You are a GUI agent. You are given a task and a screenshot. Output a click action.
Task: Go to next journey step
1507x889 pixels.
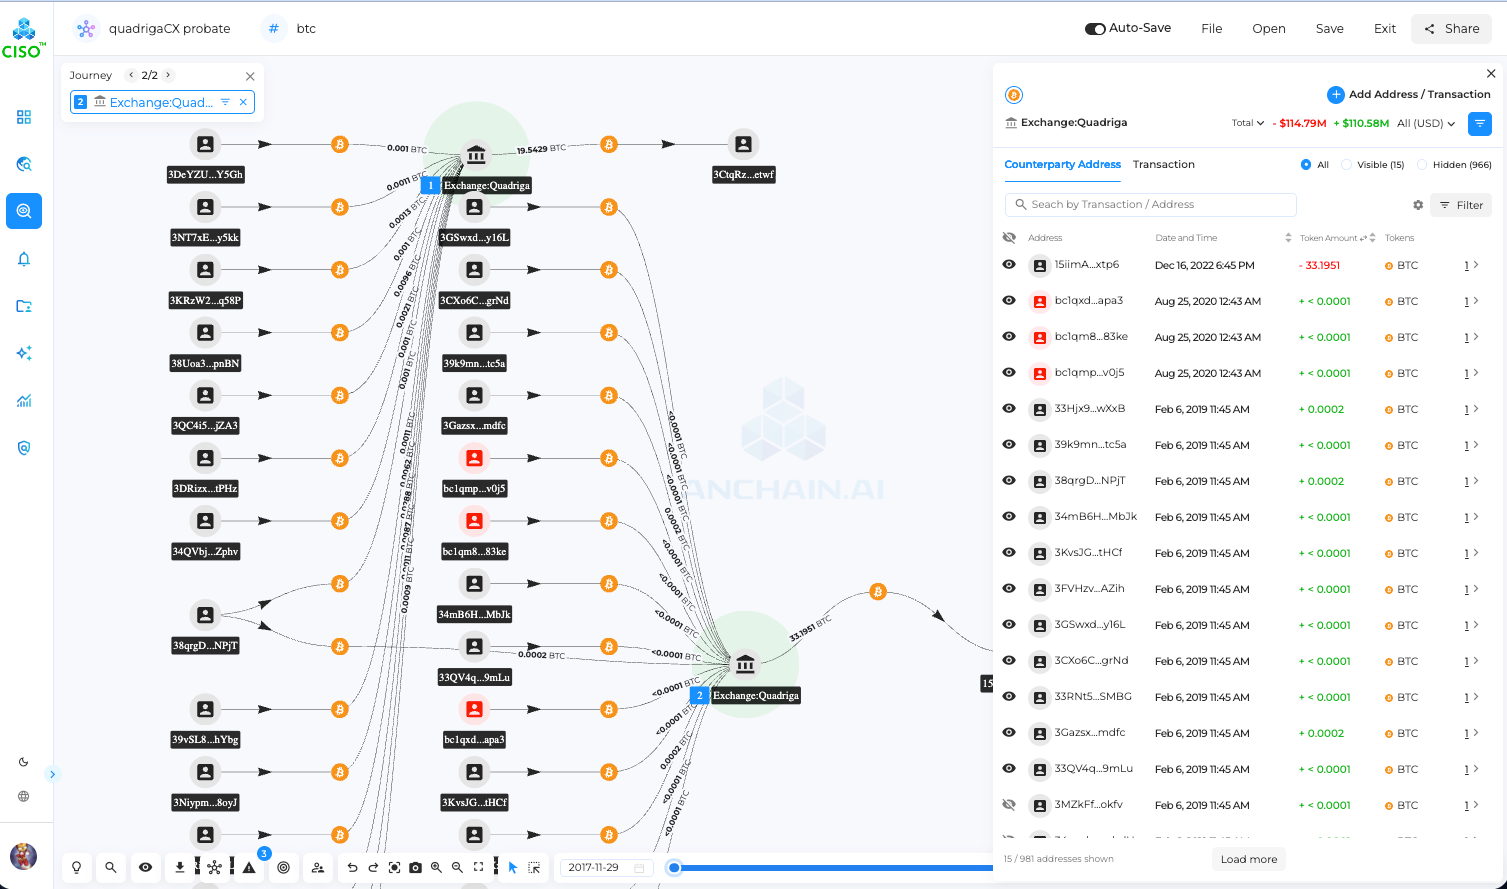(168, 75)
